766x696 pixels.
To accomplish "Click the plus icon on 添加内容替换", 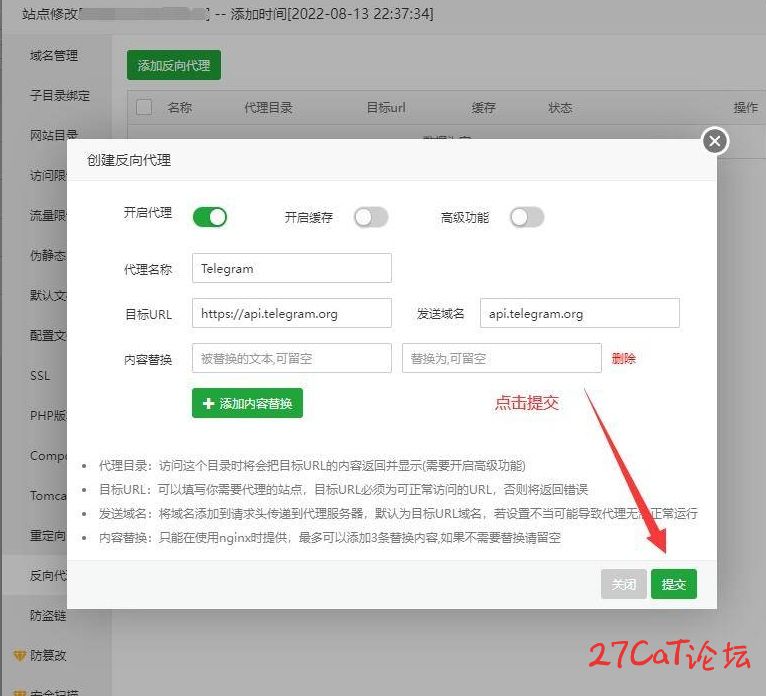I will tap(209, 403).
